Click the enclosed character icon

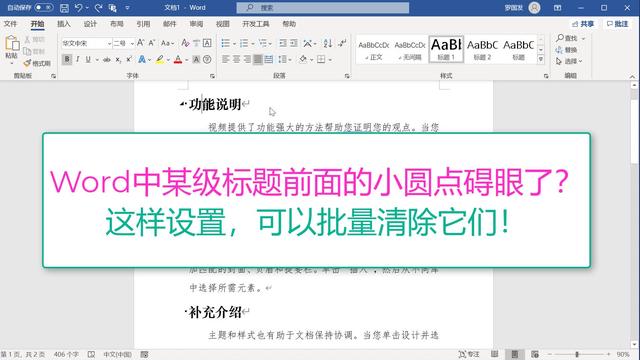(207, 60)
